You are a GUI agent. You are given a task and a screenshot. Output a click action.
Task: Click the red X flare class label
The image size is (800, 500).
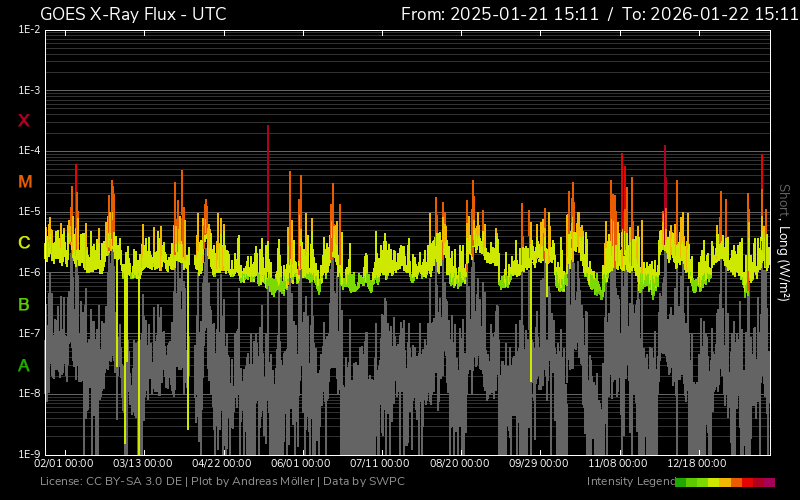coord(24,121)
